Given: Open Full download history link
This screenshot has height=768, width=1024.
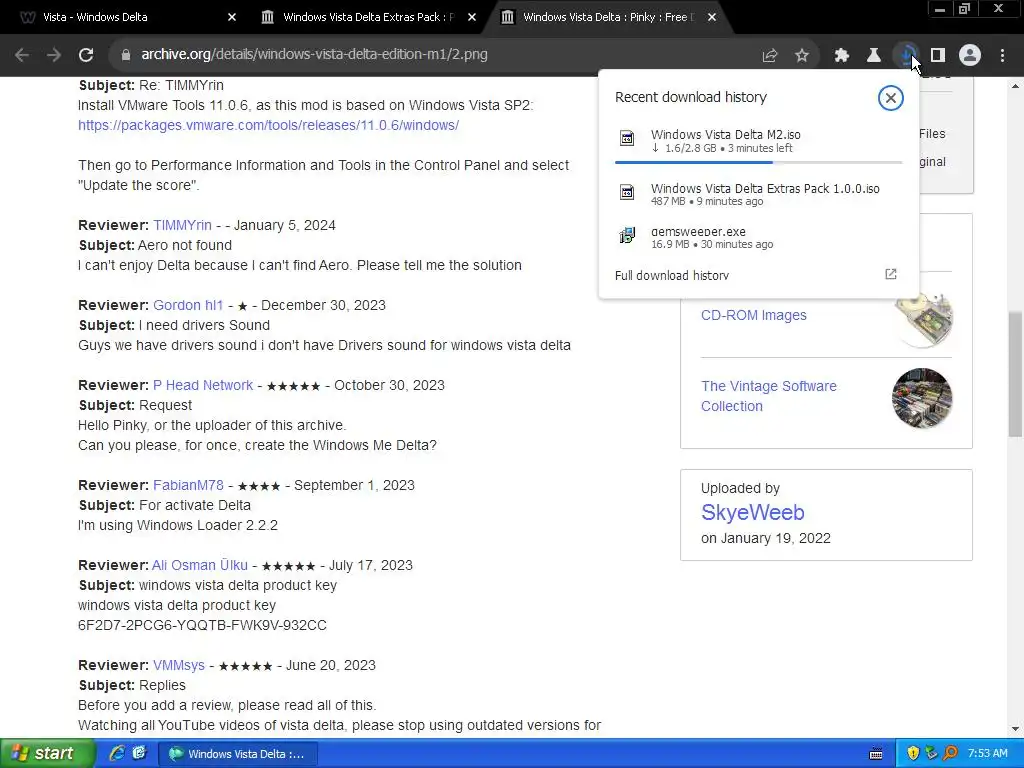Looking at the screenshot, I should (672, 276).
